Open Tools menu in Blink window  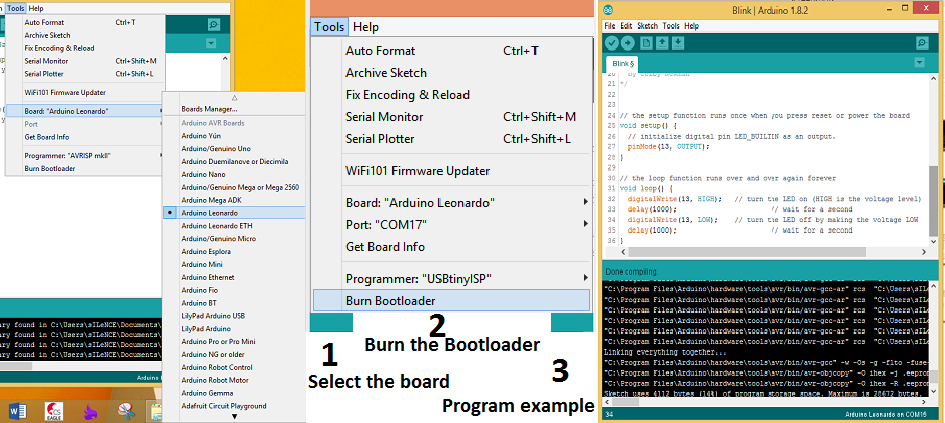point(671,26)
